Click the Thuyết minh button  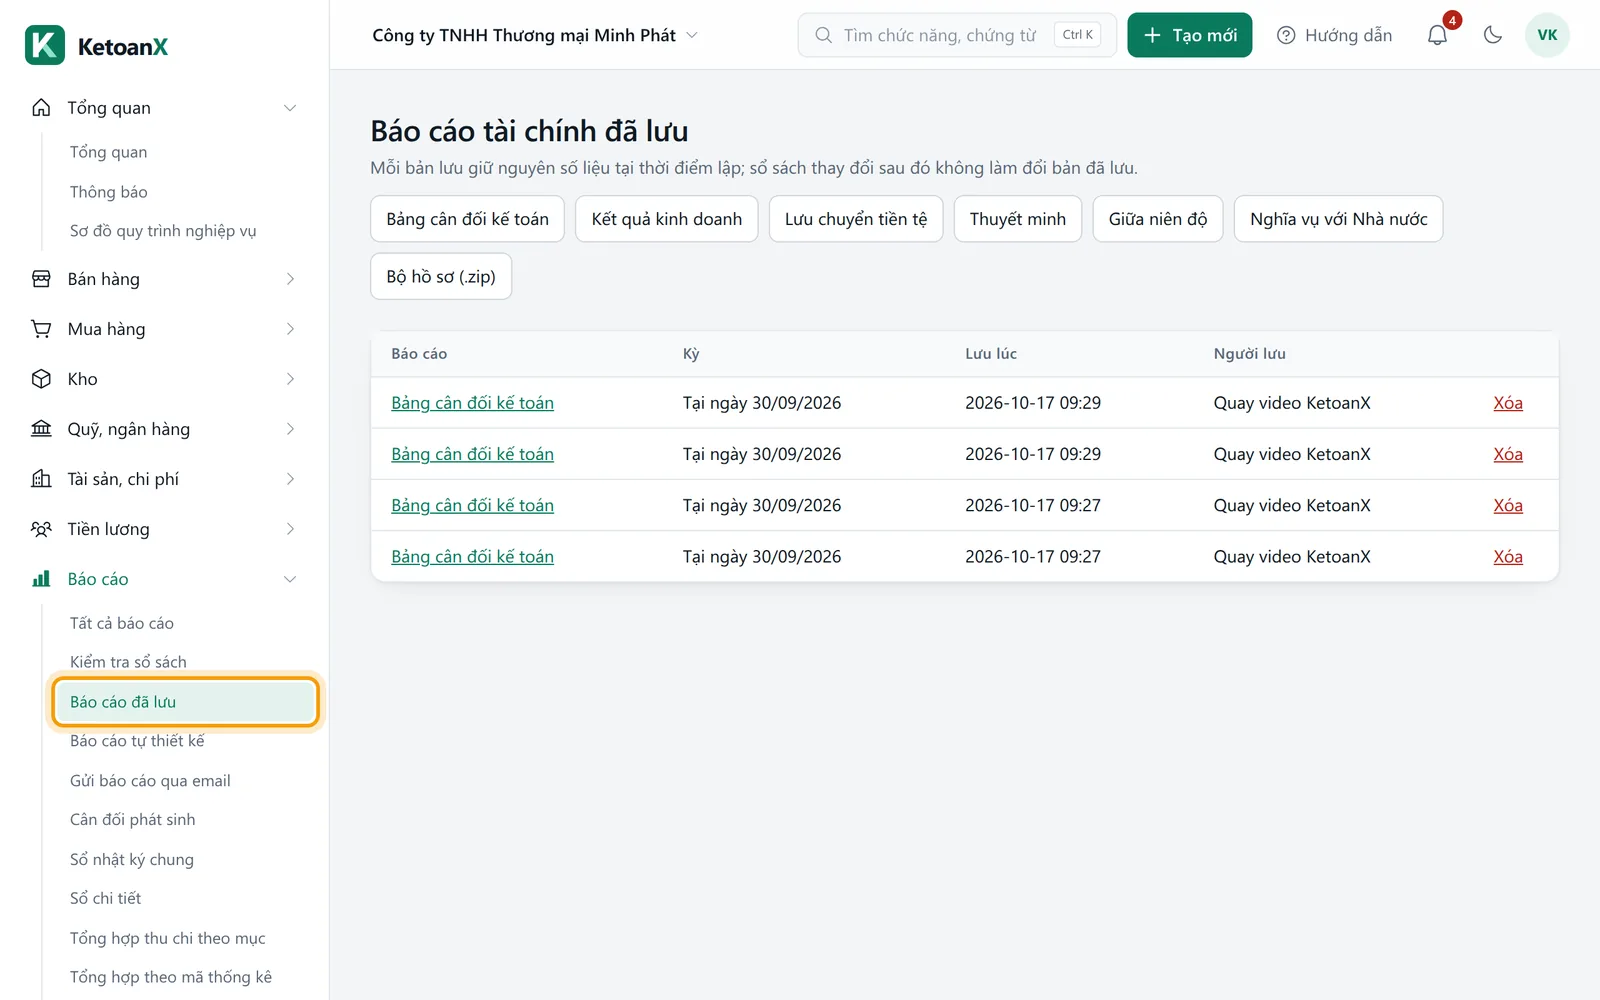click(x=1018, y=219)
